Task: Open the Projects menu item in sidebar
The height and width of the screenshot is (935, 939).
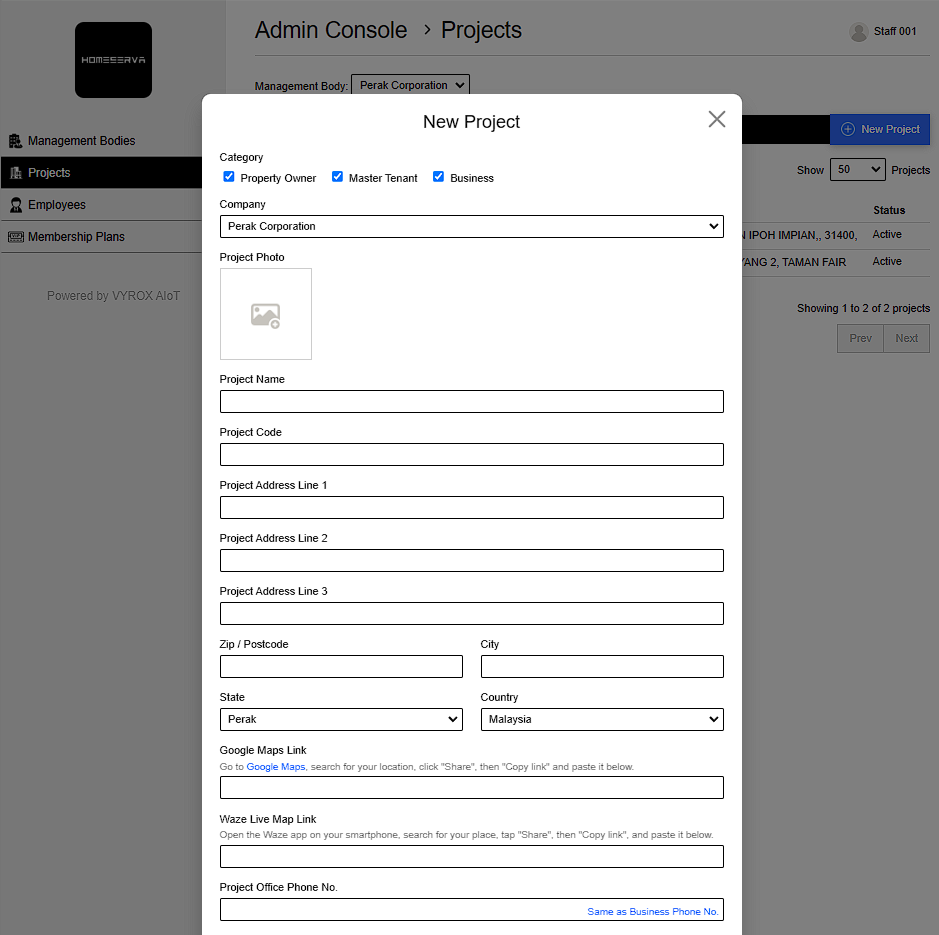Action: 49,173
